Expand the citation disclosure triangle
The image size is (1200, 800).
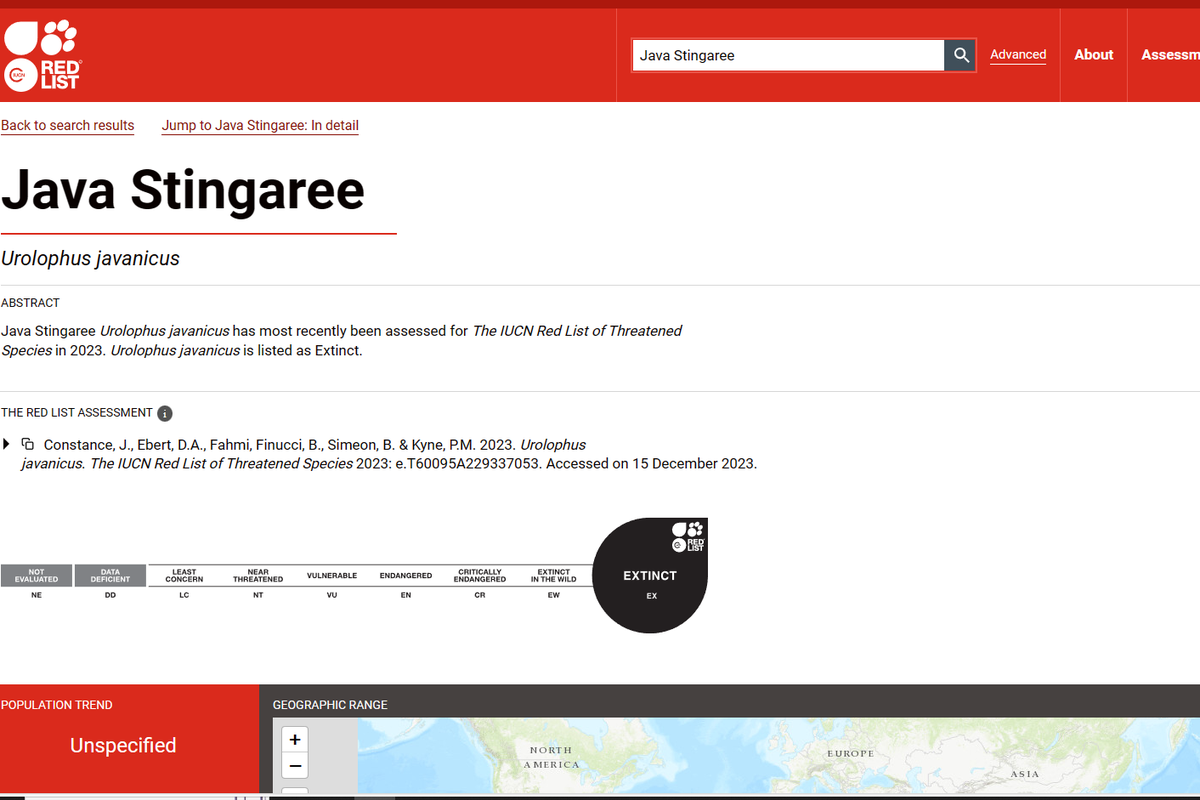click(7, 443)
